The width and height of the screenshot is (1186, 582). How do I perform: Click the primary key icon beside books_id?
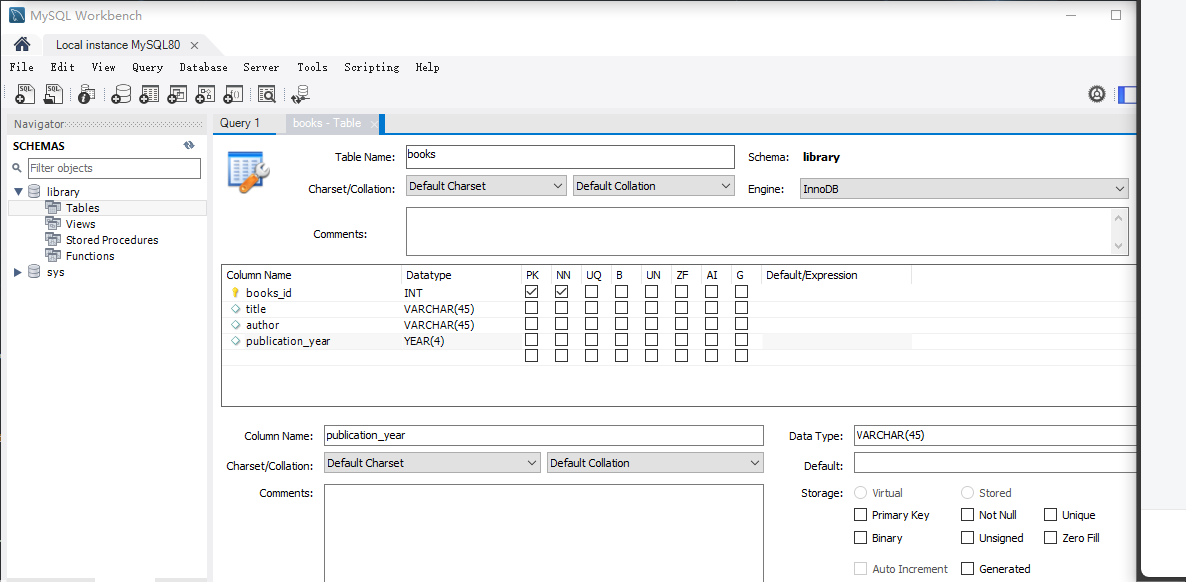[234, 292]
